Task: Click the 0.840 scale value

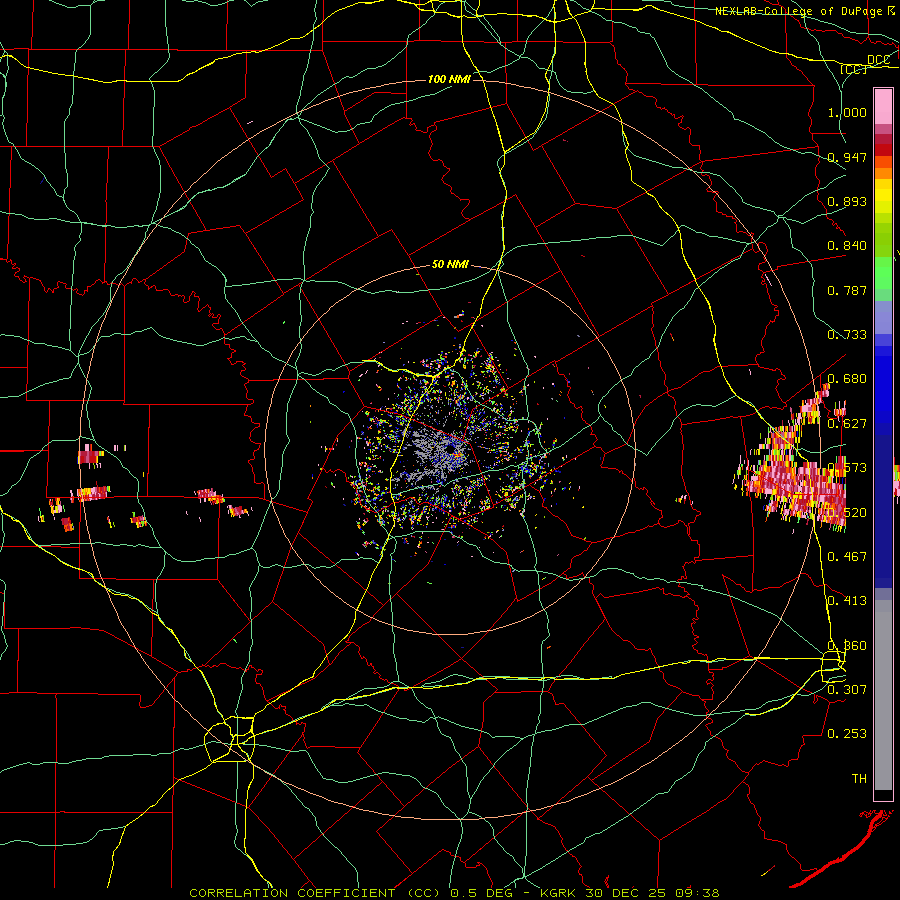Action: point(847,246)
